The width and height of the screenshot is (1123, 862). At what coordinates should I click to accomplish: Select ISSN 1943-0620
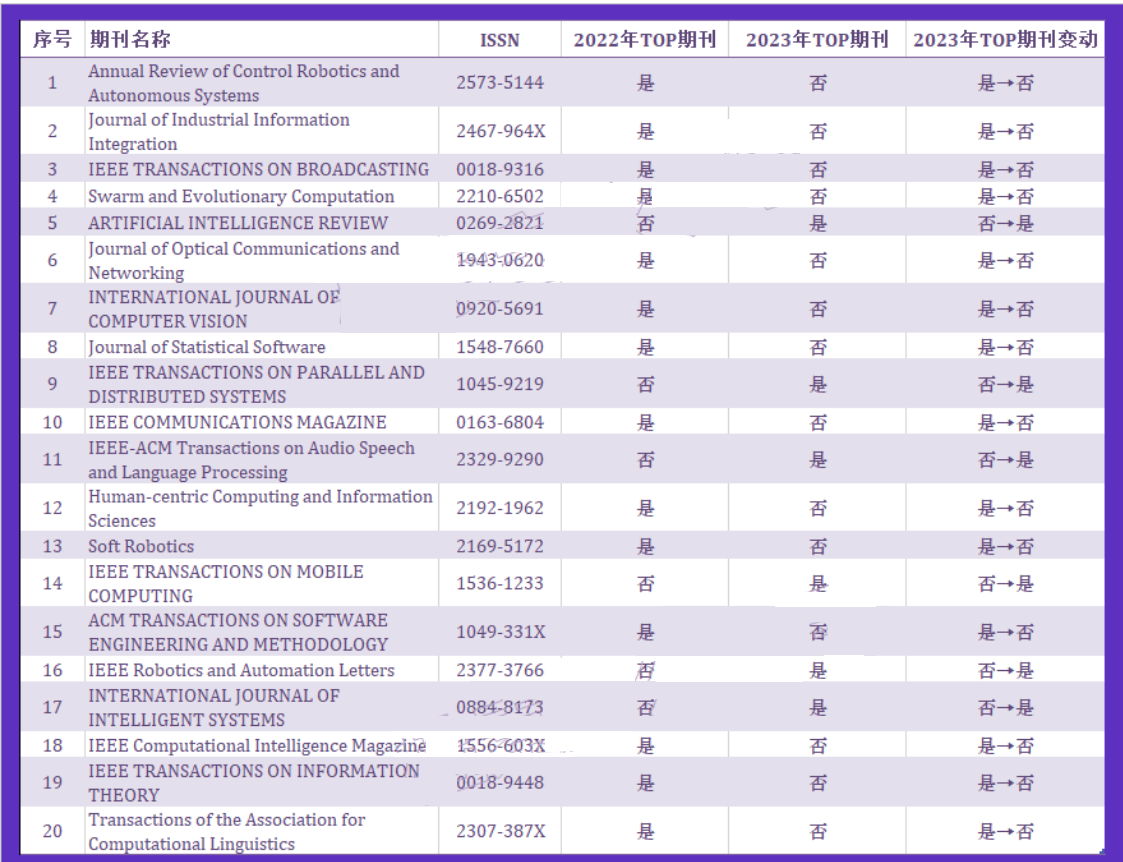click(500, 261)
